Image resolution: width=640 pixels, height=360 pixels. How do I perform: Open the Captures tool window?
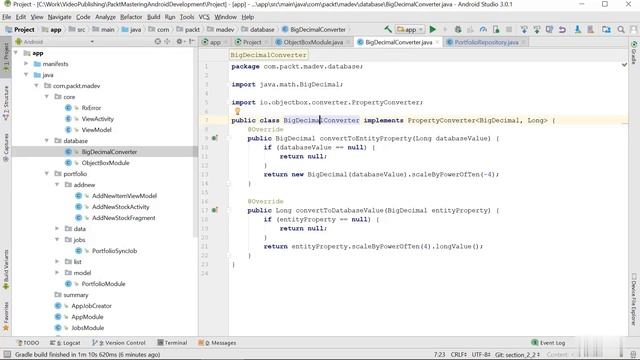click(6, 147)
